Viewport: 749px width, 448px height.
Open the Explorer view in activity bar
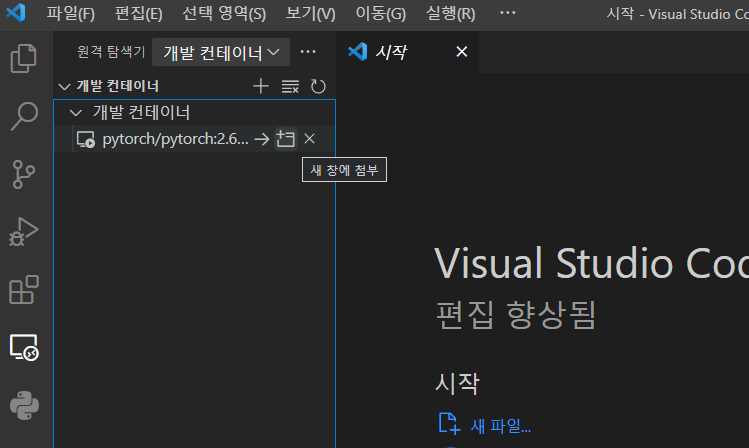23,58
